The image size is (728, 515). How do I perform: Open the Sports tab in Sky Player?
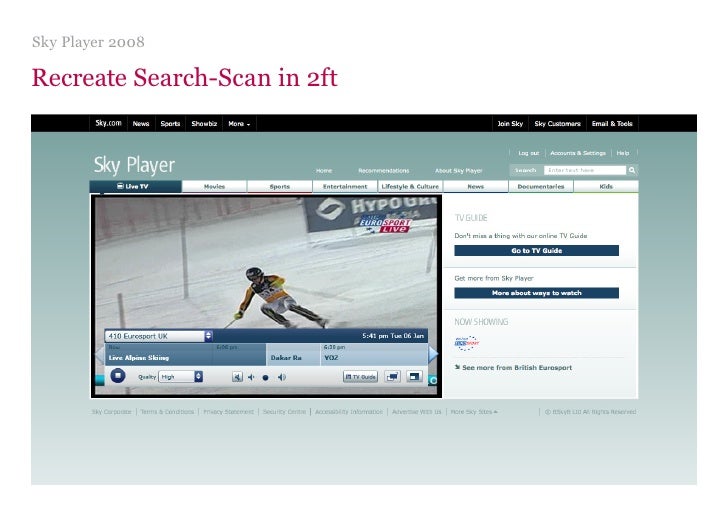click(x=280, y=187)
